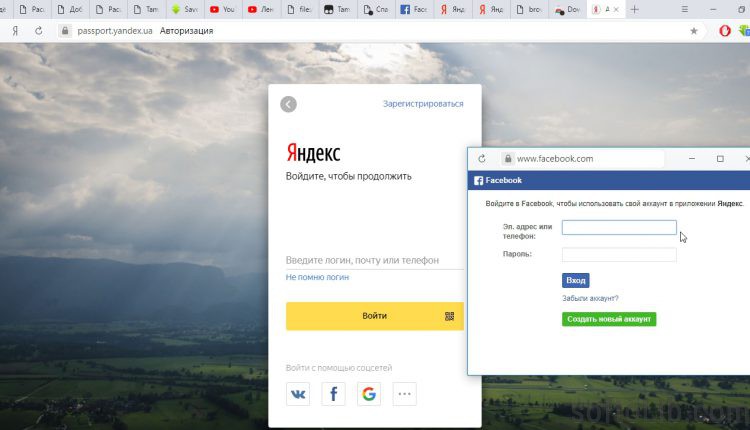Click lock icon in Facebook popup address bar

tap(508, 158)
